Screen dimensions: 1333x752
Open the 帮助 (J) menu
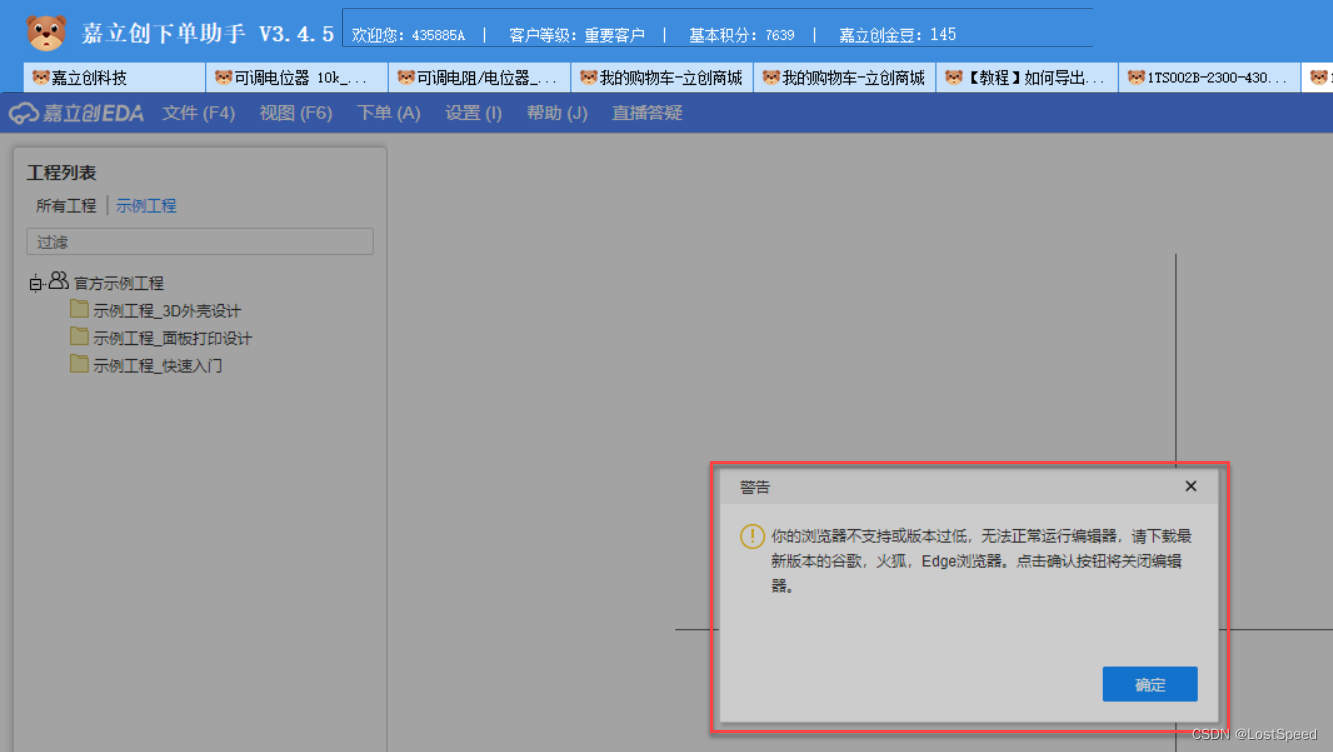tap(557, 113)
